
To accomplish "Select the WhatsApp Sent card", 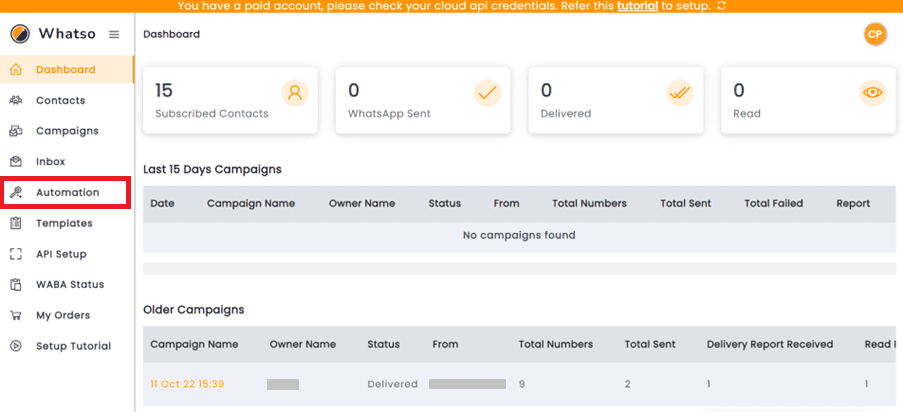I will 423,100.
